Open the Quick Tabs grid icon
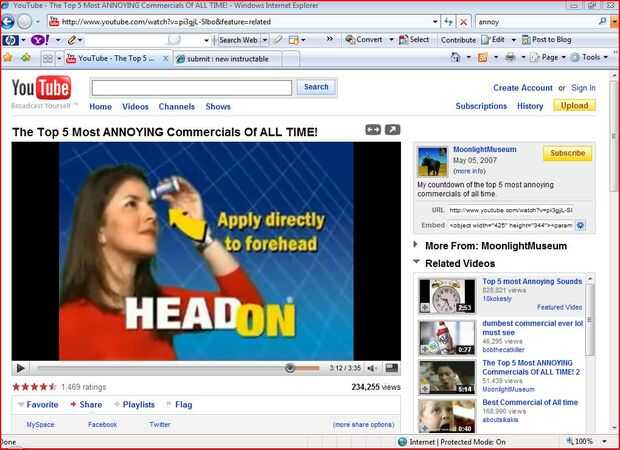620x450 pixels. coord(47,59)
